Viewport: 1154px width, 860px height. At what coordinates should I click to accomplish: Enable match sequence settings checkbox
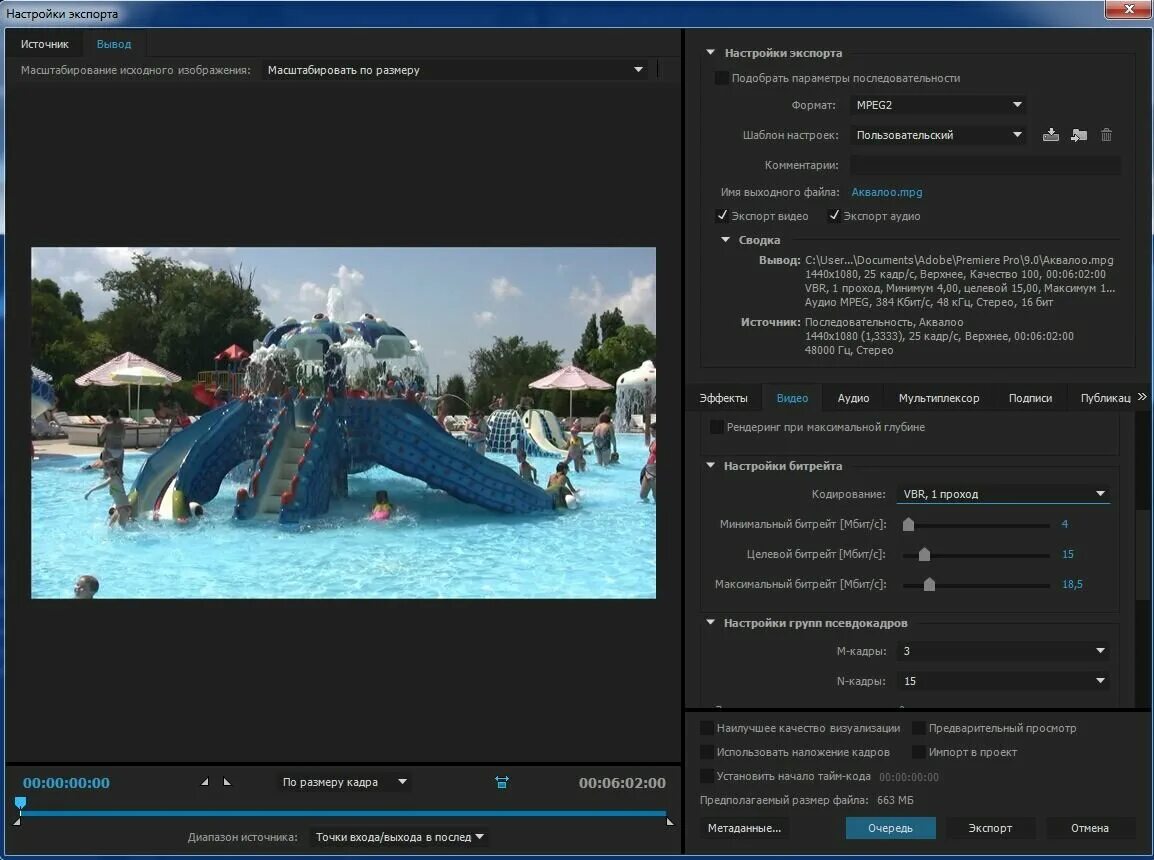tap(722, 78)
